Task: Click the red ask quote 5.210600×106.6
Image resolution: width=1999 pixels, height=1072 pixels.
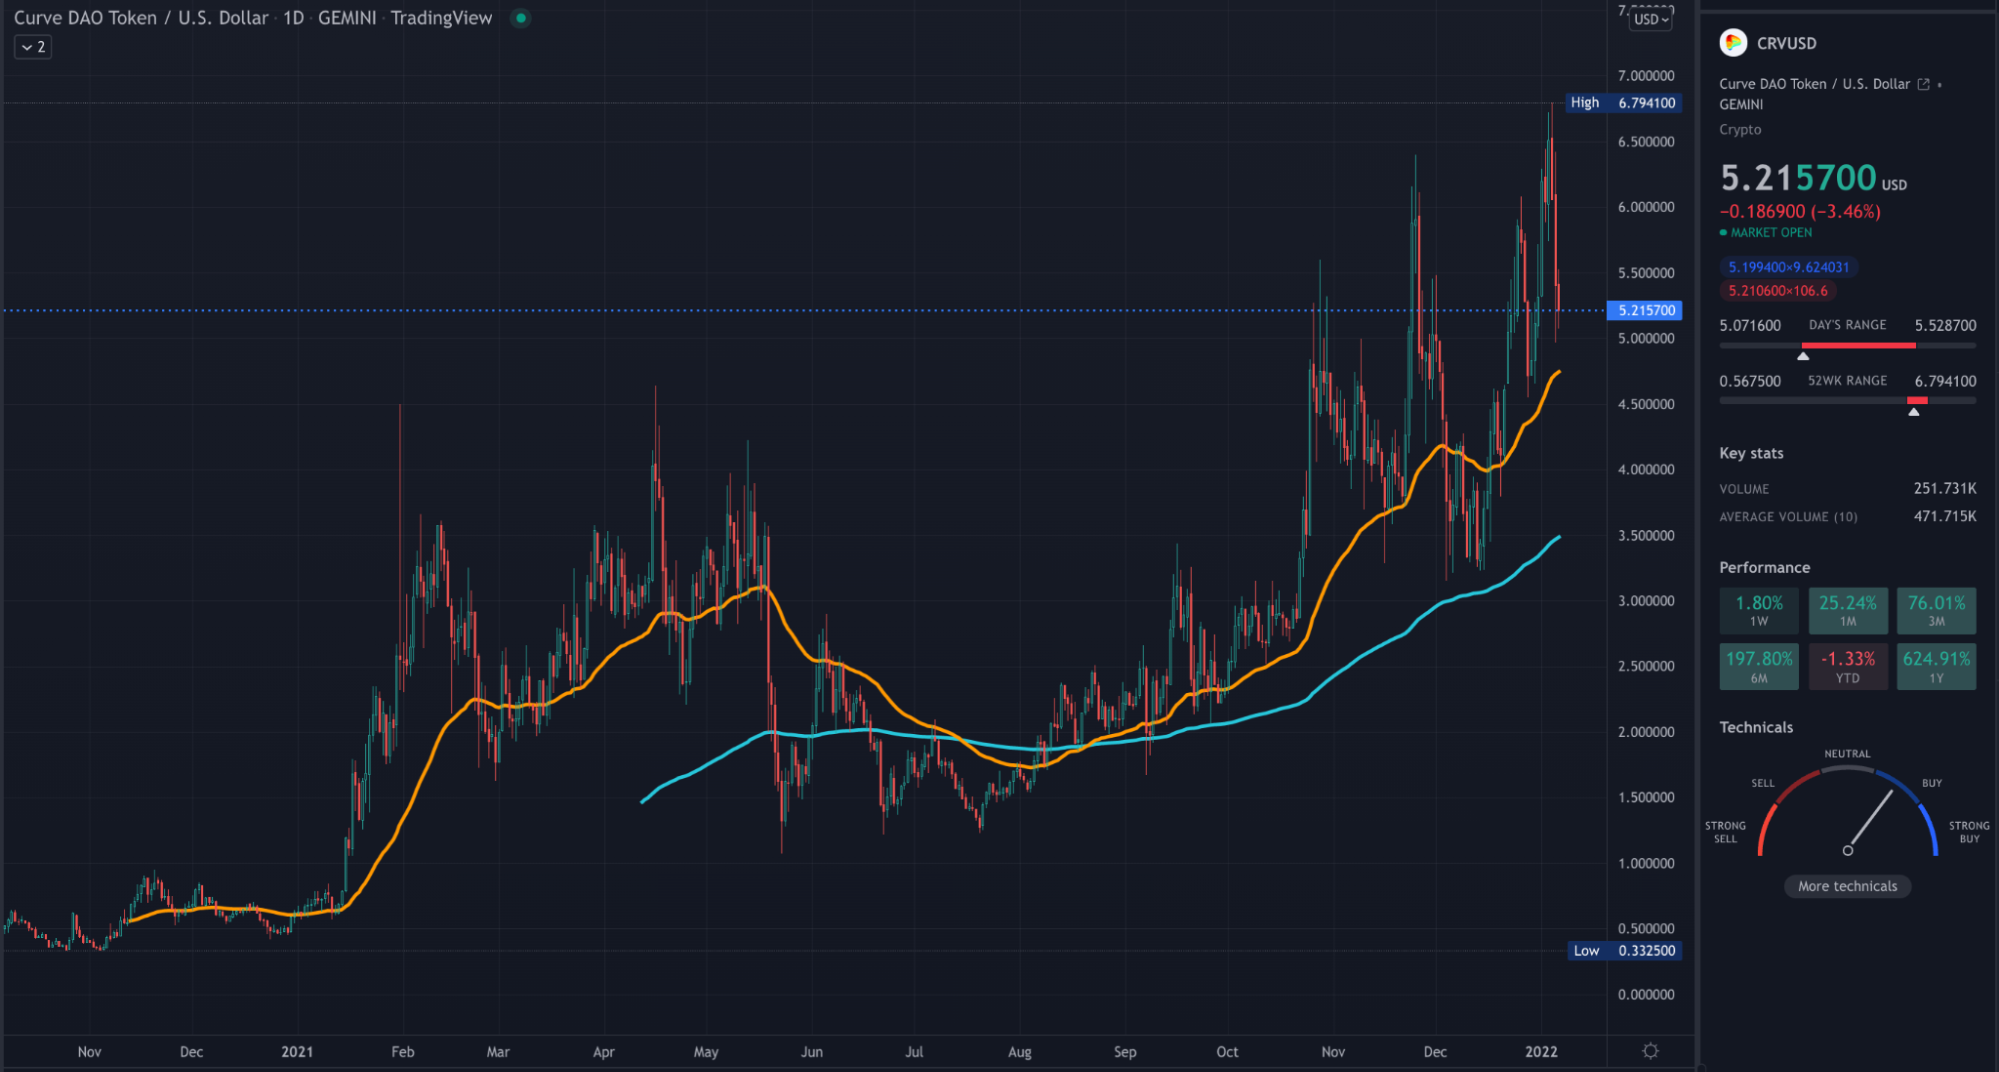Action: point(1777,291)
